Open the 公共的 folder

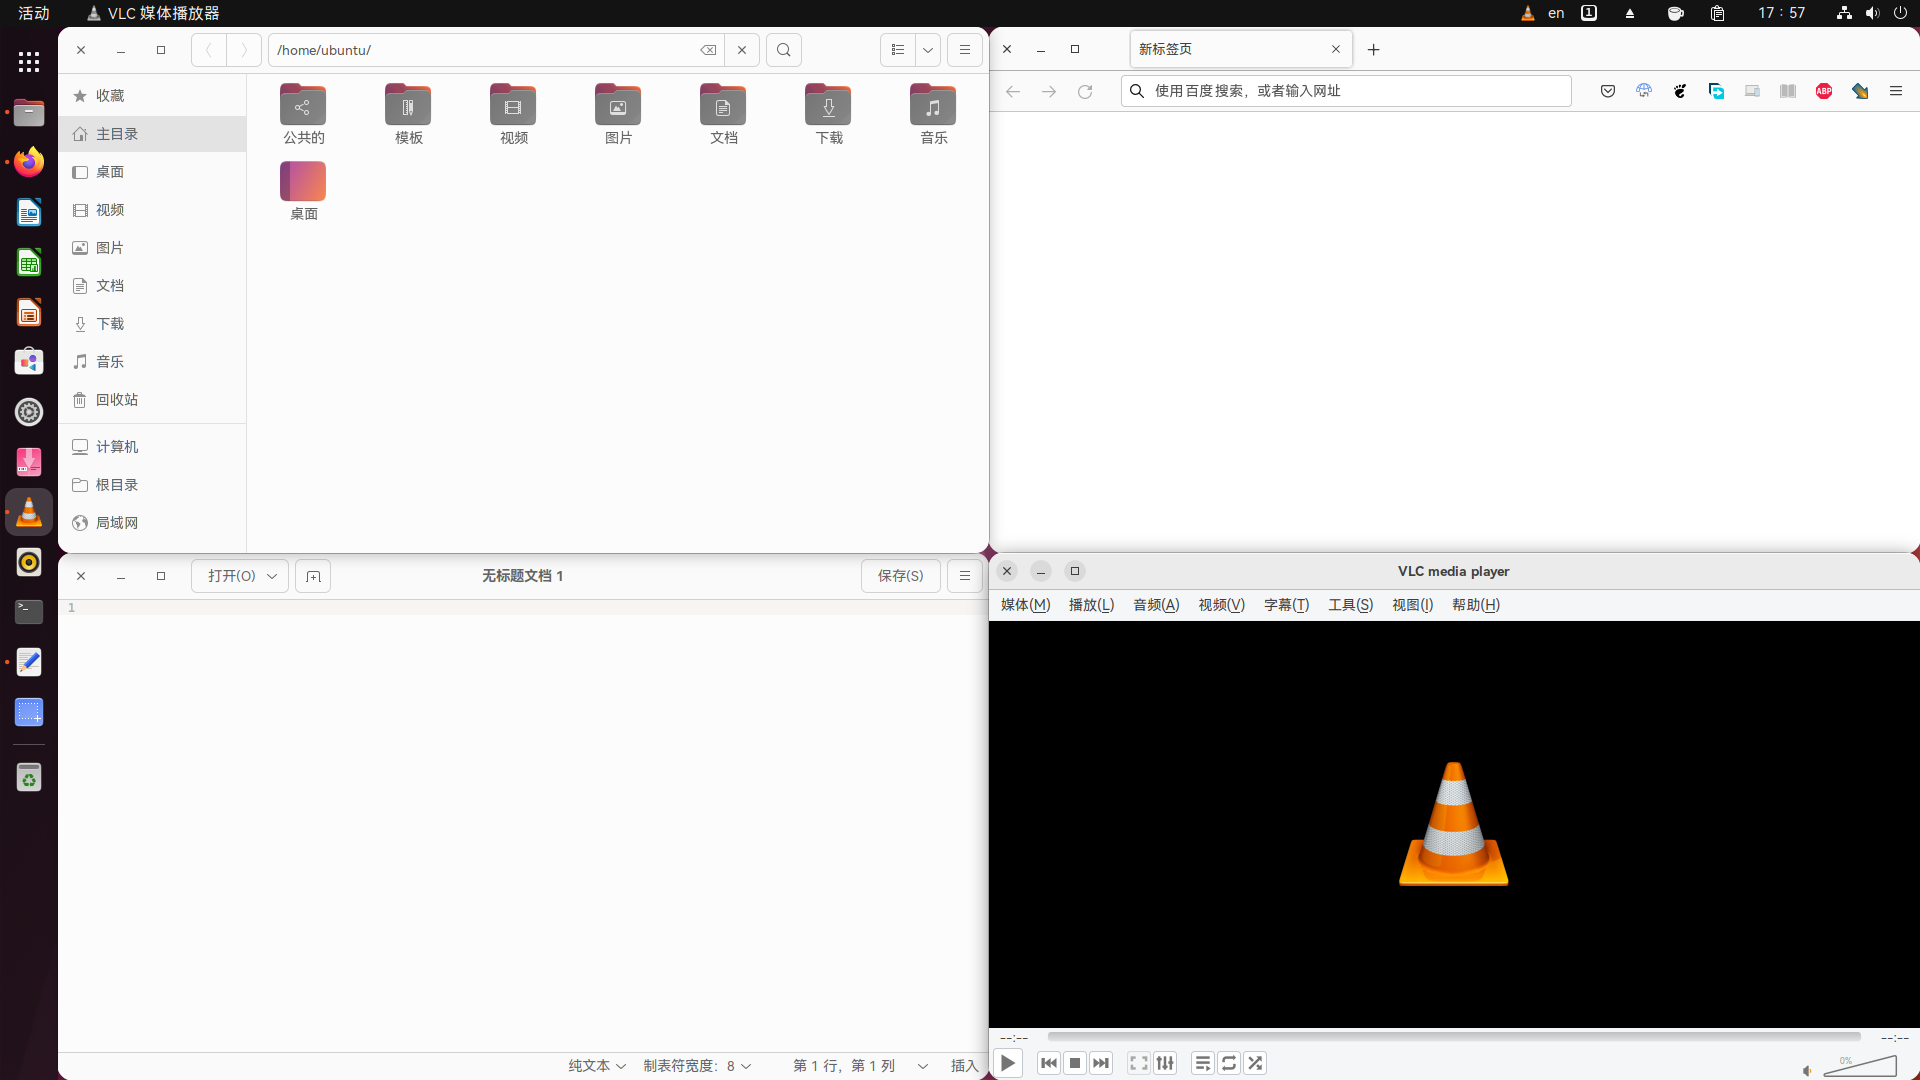coord(303,114)
